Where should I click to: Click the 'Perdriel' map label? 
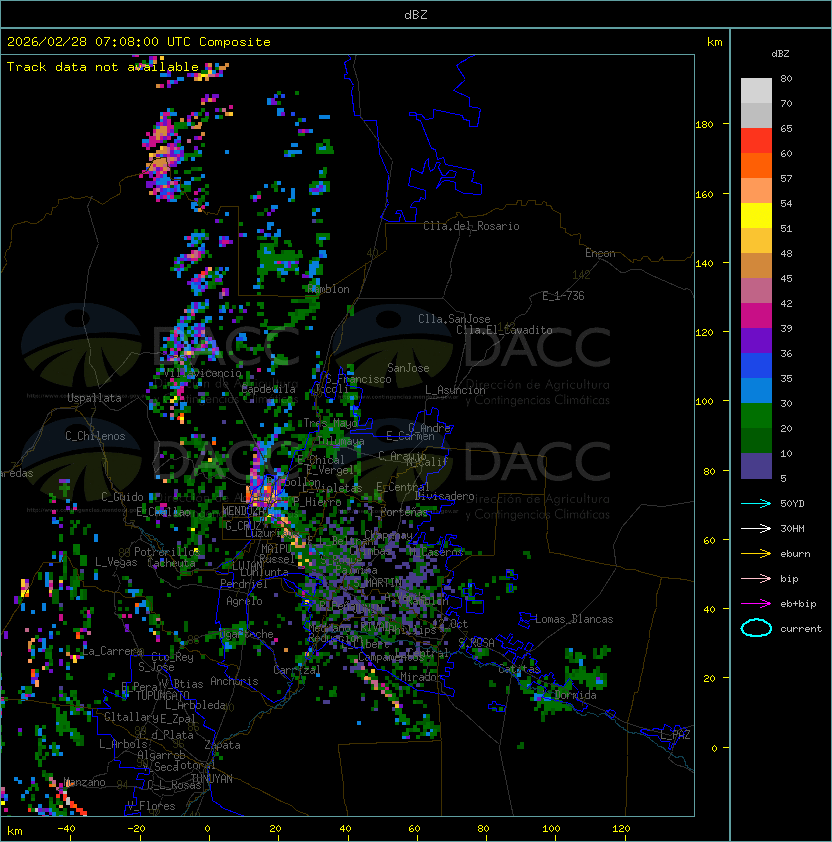[x=244, y=584]
